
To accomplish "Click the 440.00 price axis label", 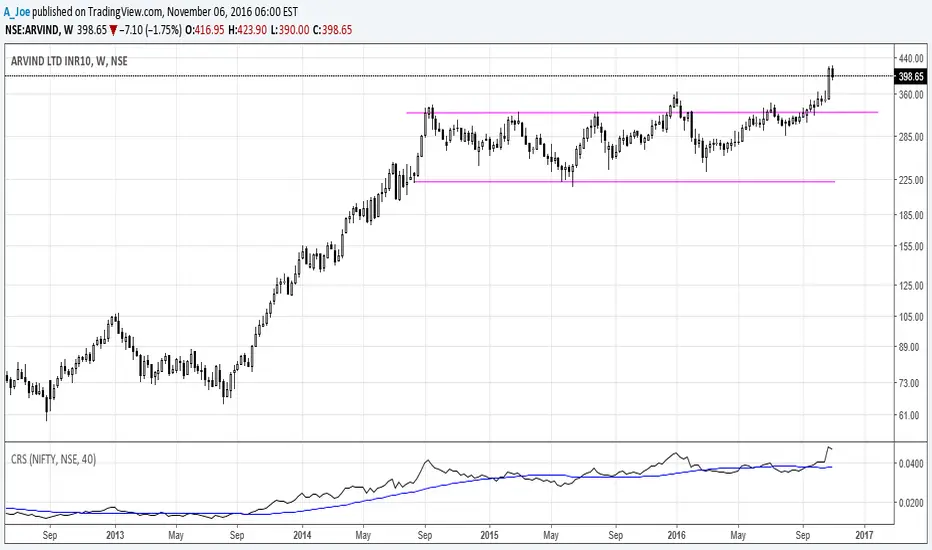I will [911, 58].
